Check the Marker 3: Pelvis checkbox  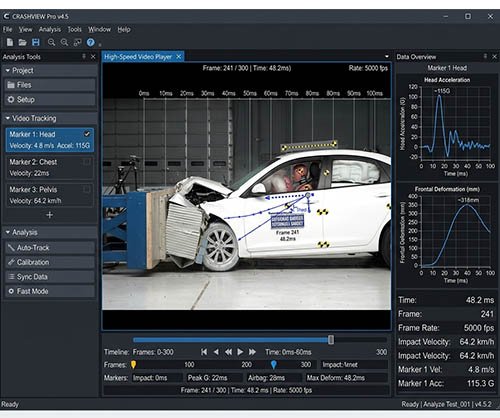87,189
